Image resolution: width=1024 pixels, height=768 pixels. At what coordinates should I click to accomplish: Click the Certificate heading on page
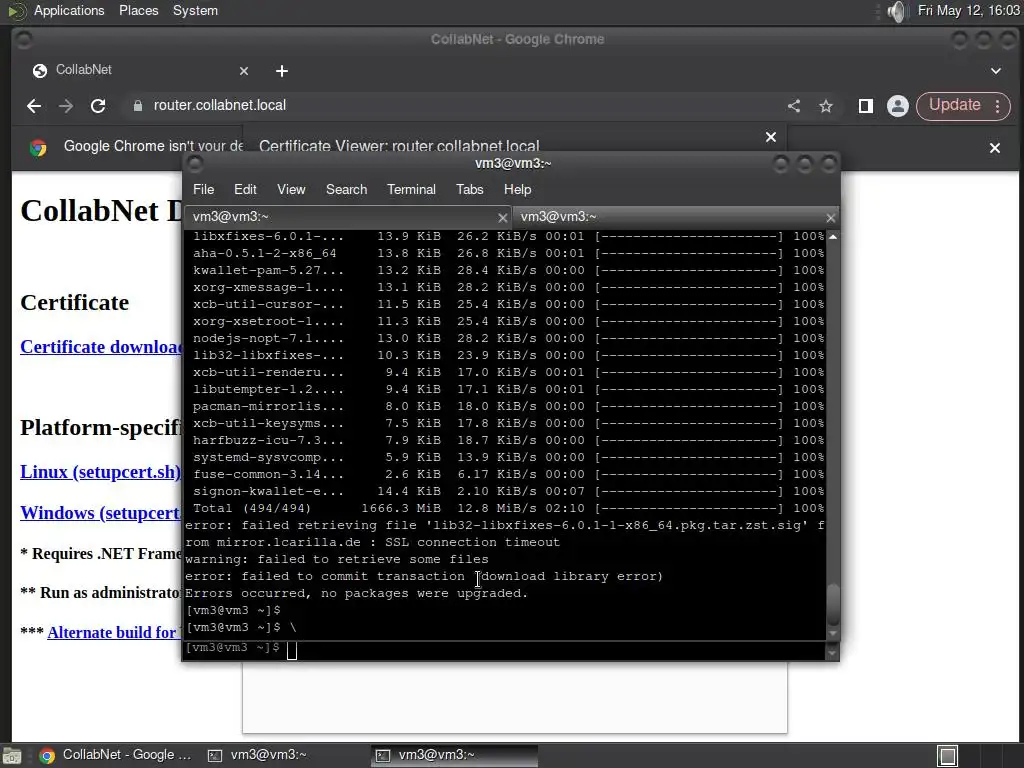point(74,302)
